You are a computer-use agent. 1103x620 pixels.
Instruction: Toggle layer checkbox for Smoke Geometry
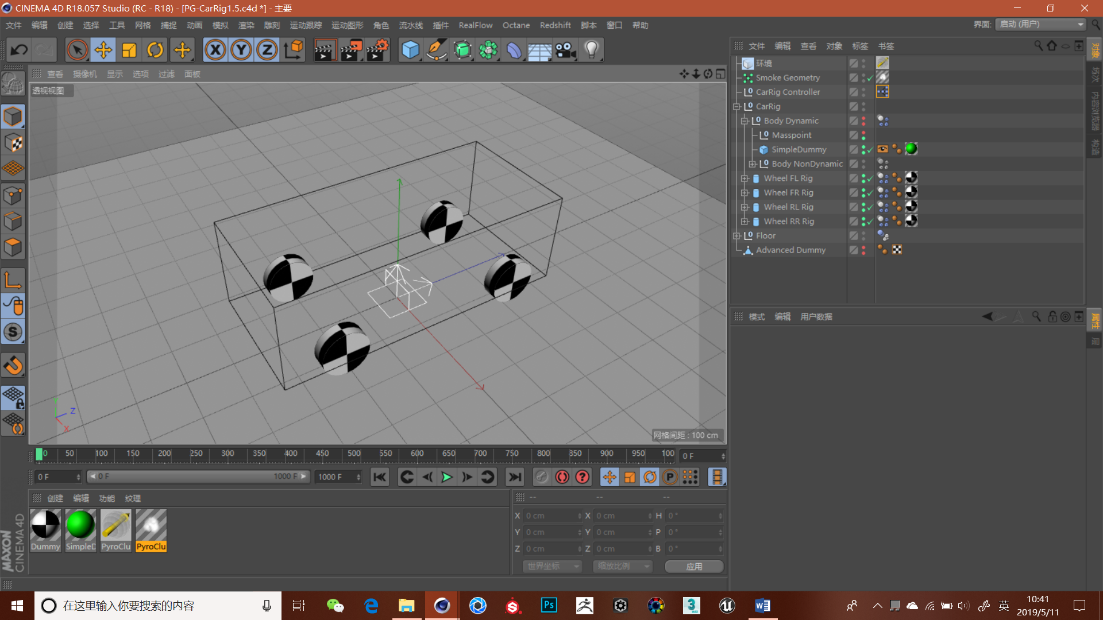coord(853,78)
